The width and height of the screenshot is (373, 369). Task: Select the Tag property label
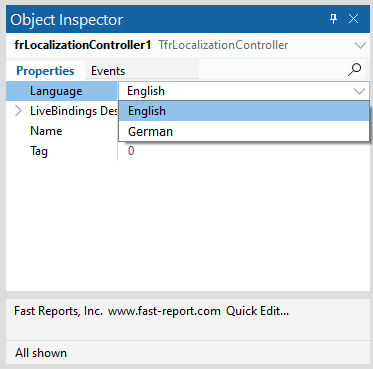[39, 151]
